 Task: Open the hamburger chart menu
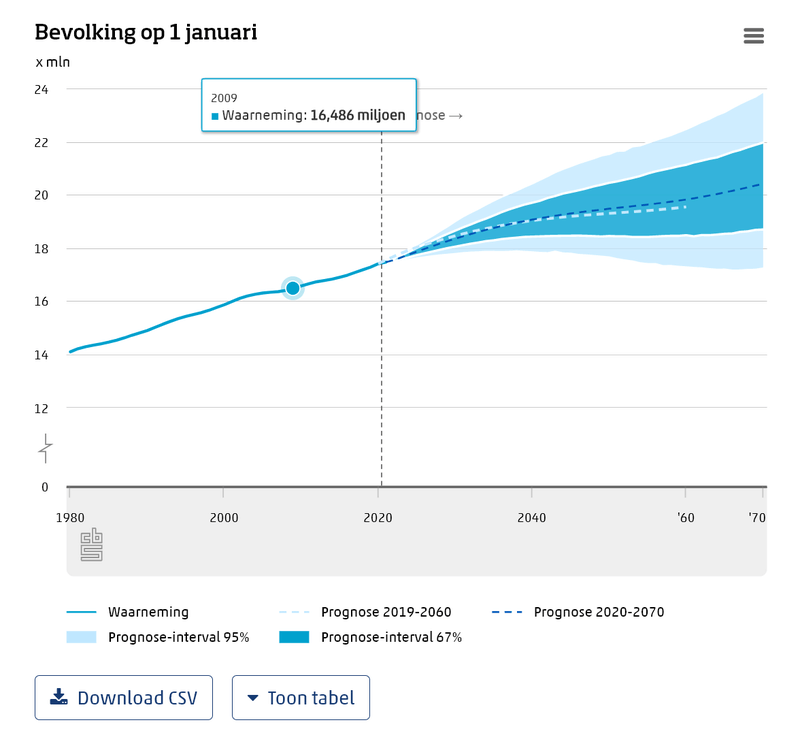coord(753,36)
